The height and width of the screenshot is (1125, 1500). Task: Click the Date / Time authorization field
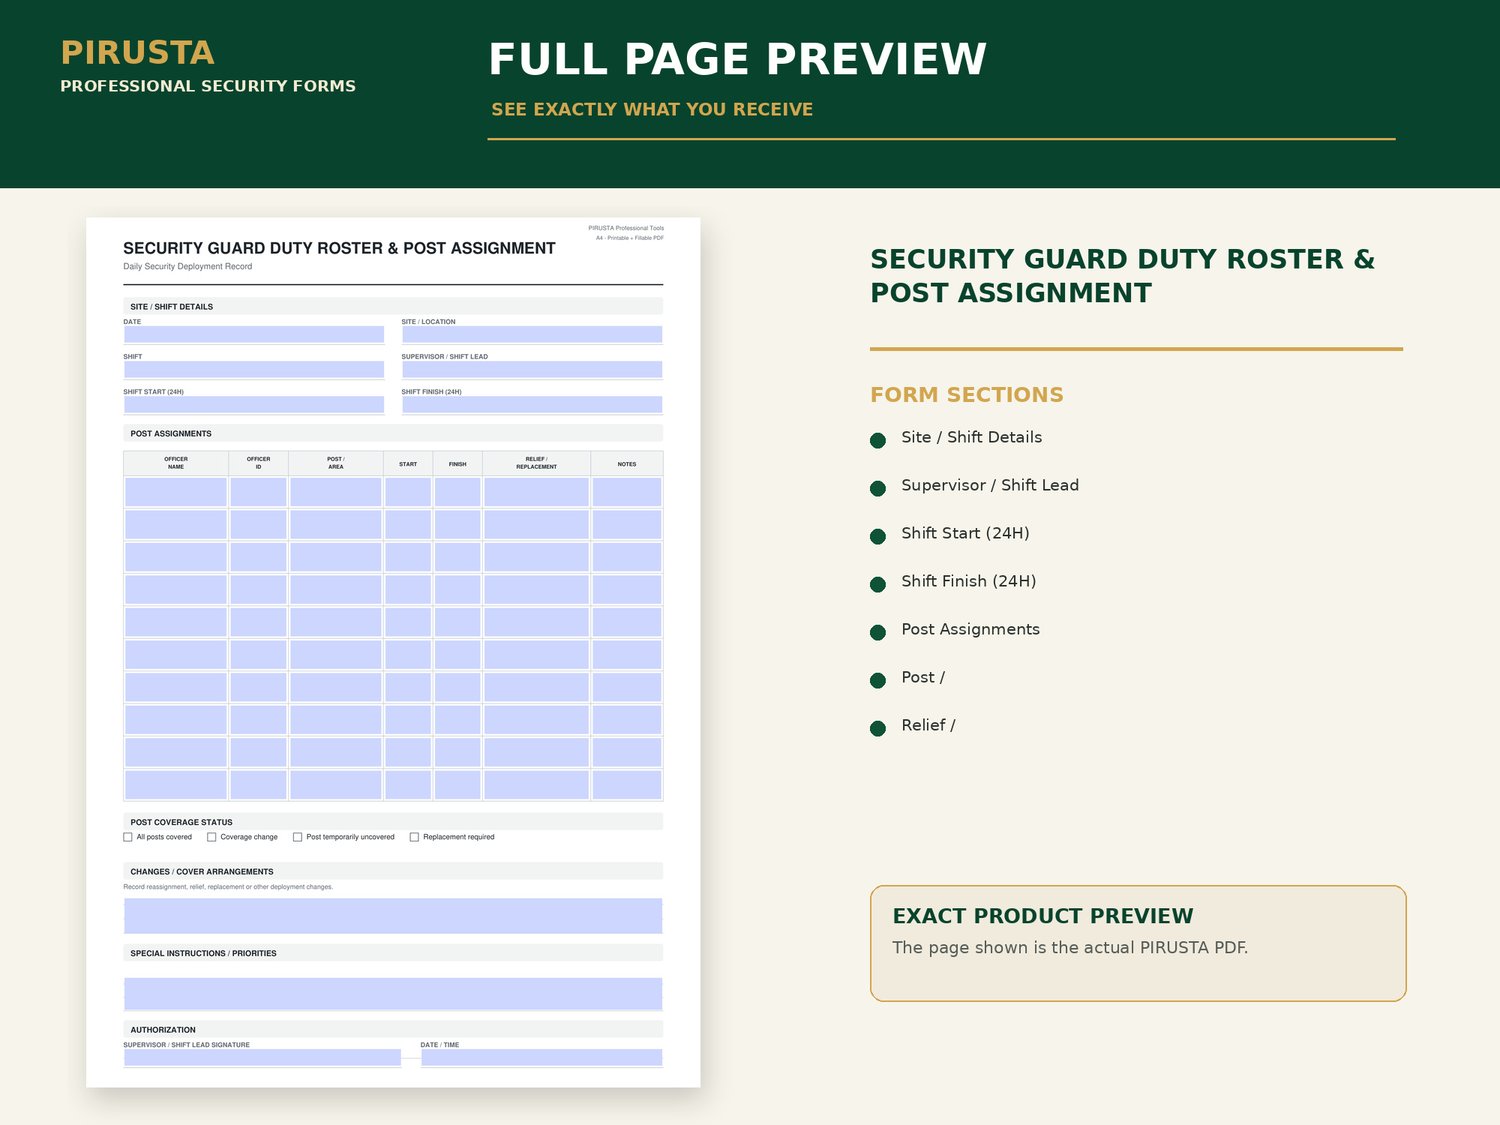pyautogui.click(x=541, y=1058)
